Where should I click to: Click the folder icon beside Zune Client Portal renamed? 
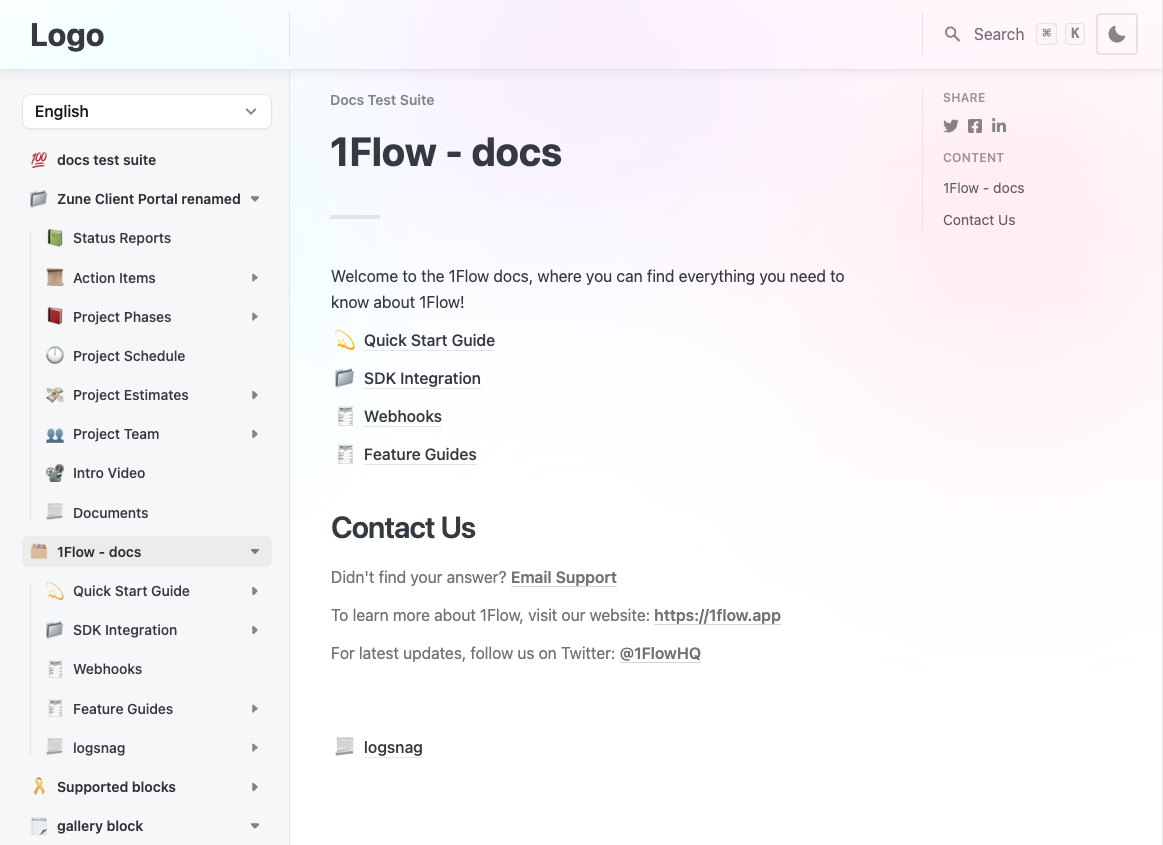(39, 199)
